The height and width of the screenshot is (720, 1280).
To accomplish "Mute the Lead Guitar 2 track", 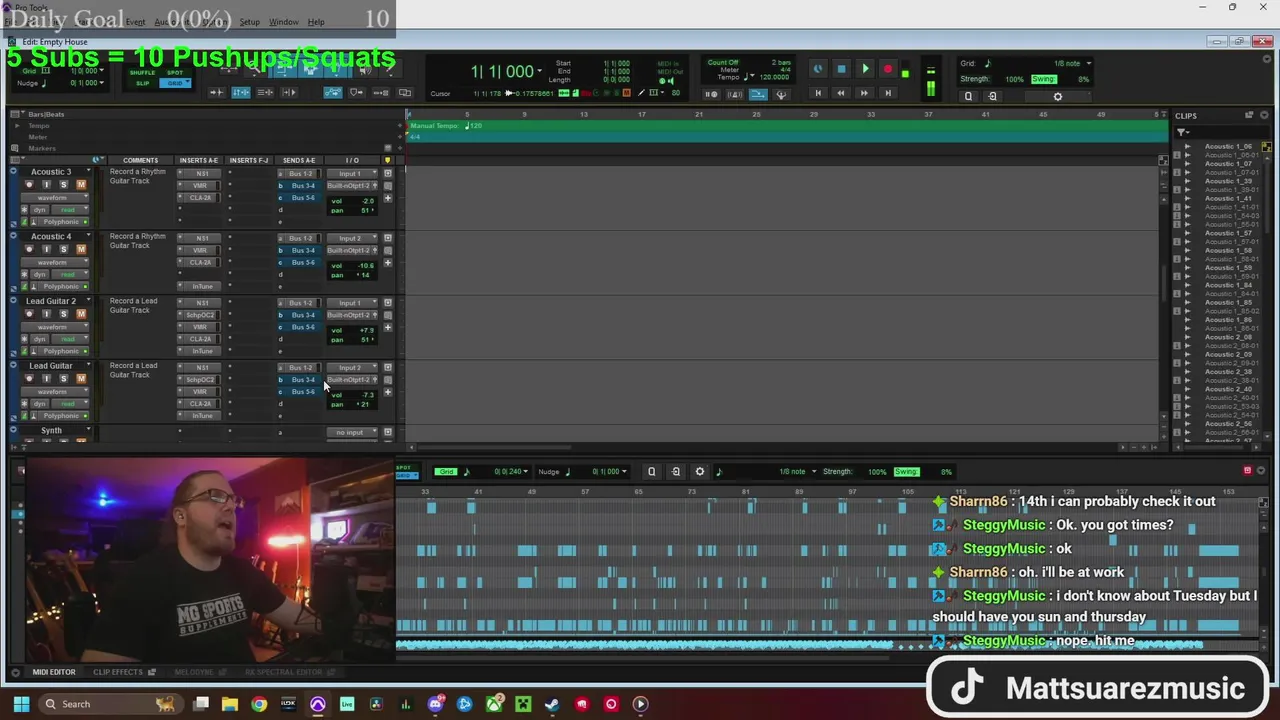I will (81, 314).
